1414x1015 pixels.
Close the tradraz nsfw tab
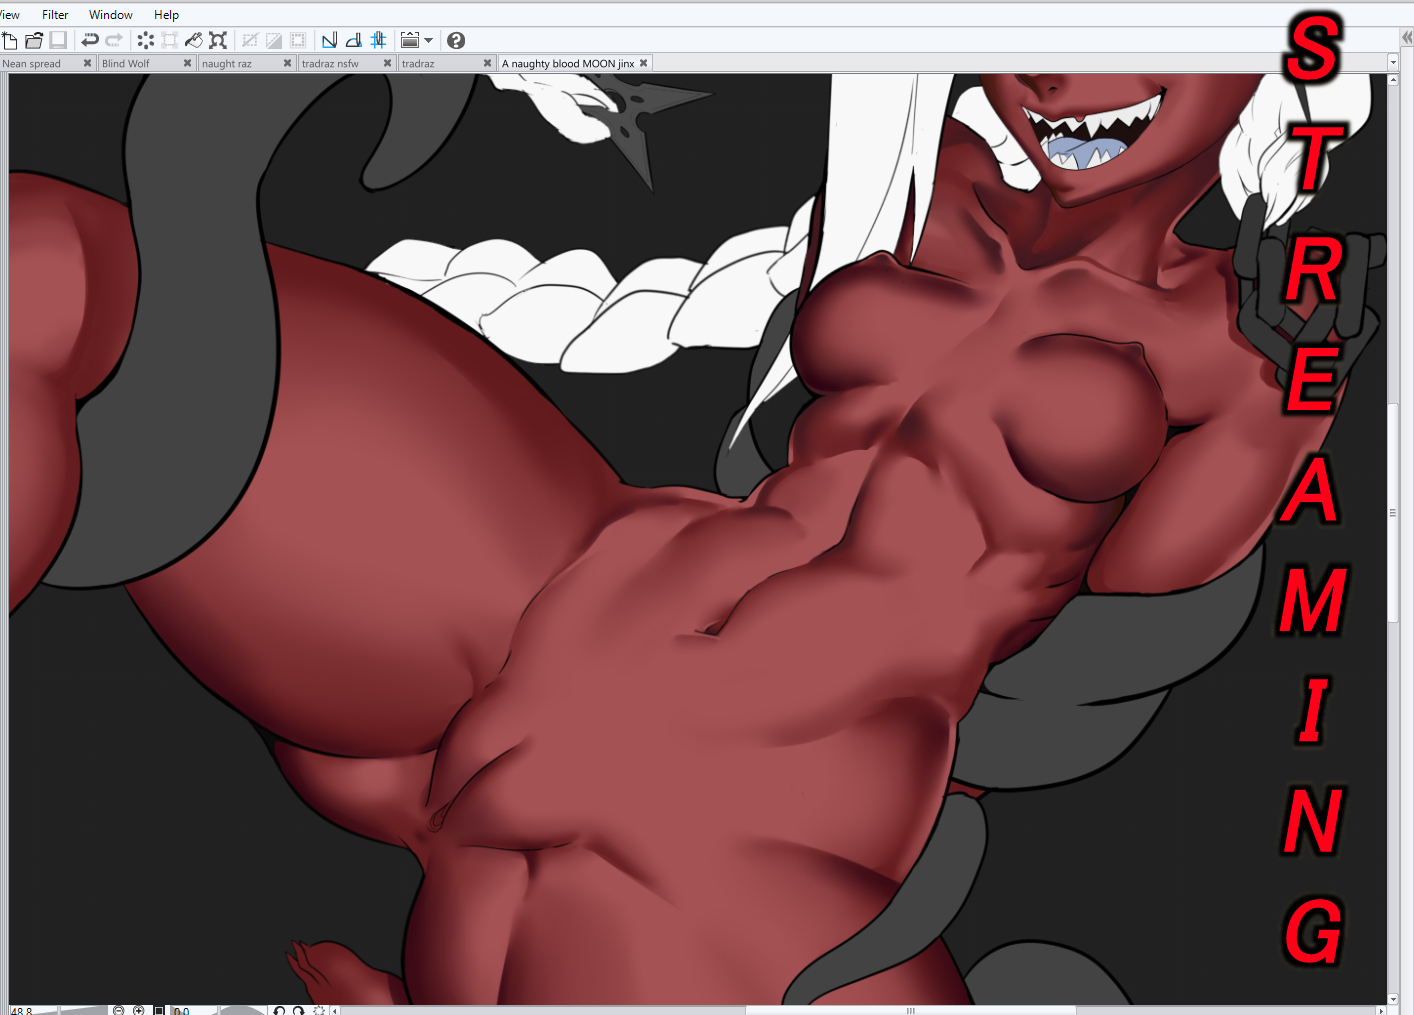click(387, 63)
